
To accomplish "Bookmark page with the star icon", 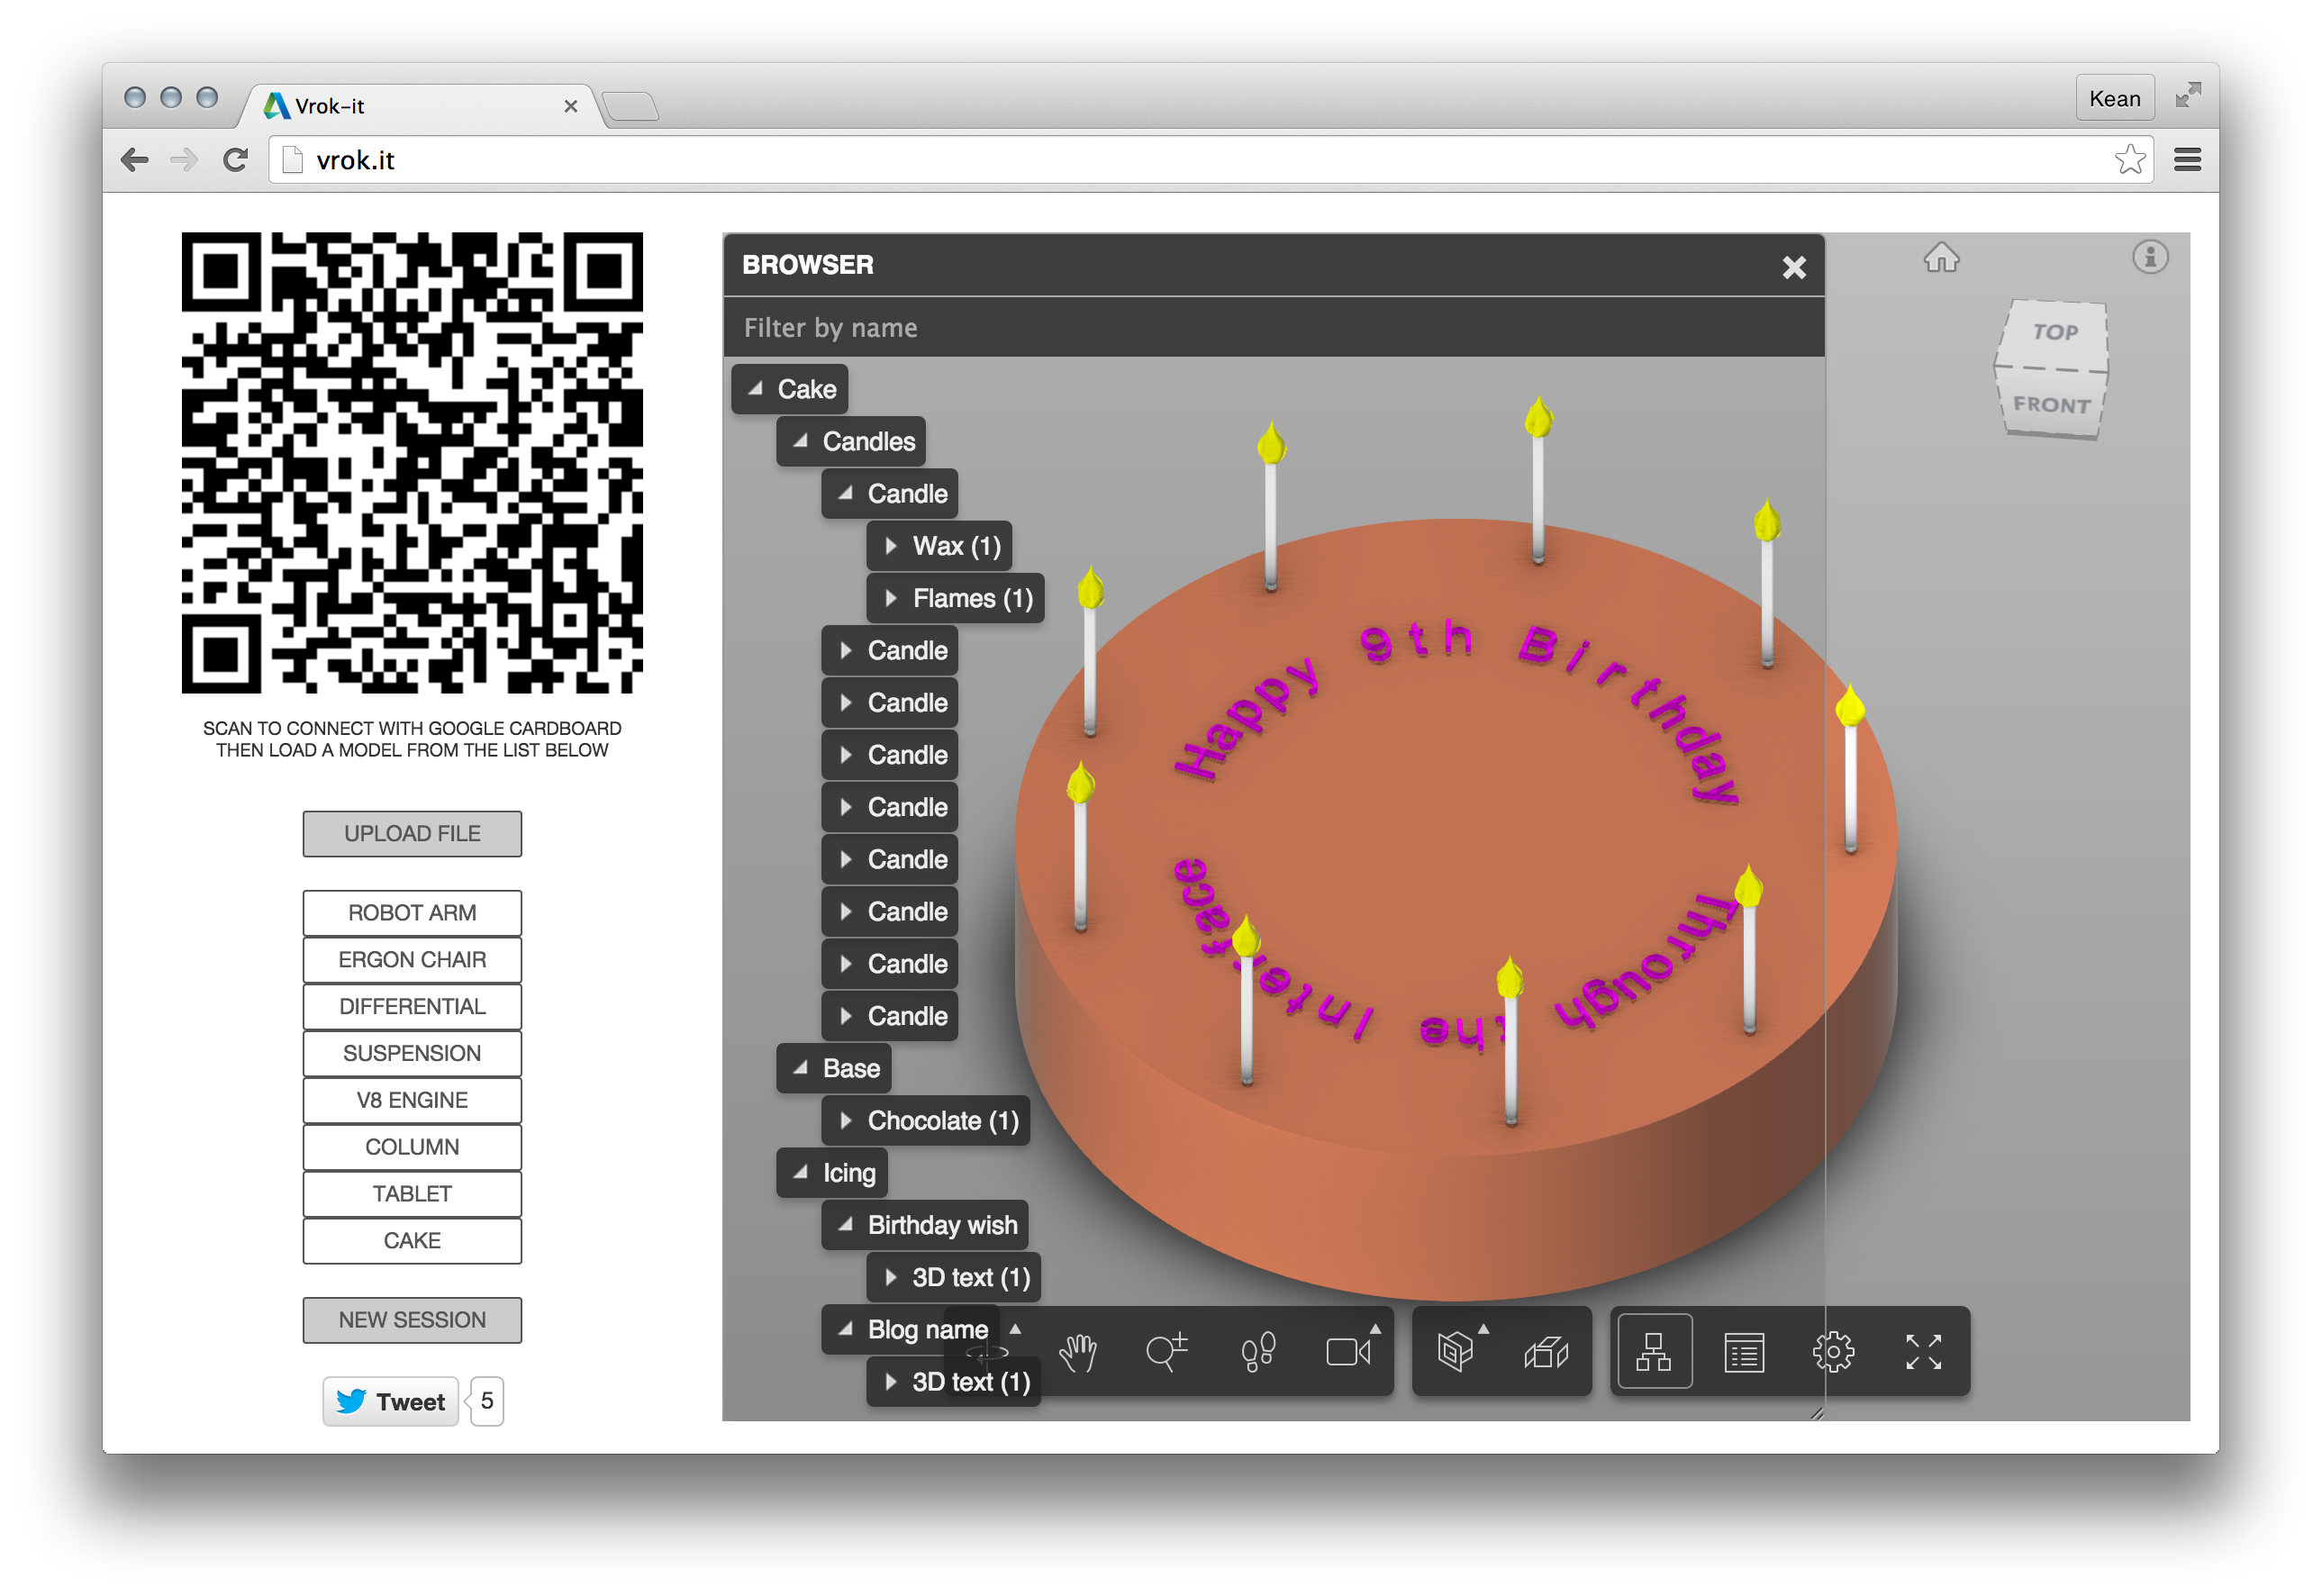I will point(2129,160).
